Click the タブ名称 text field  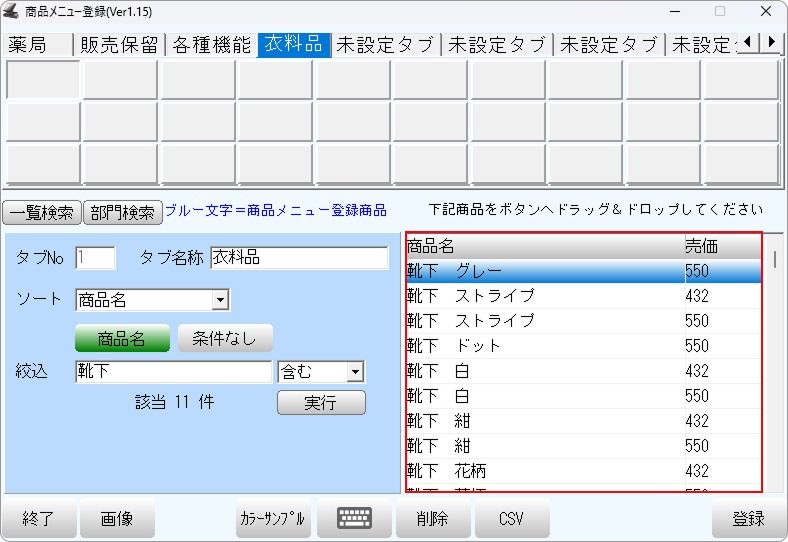[298, 257]
